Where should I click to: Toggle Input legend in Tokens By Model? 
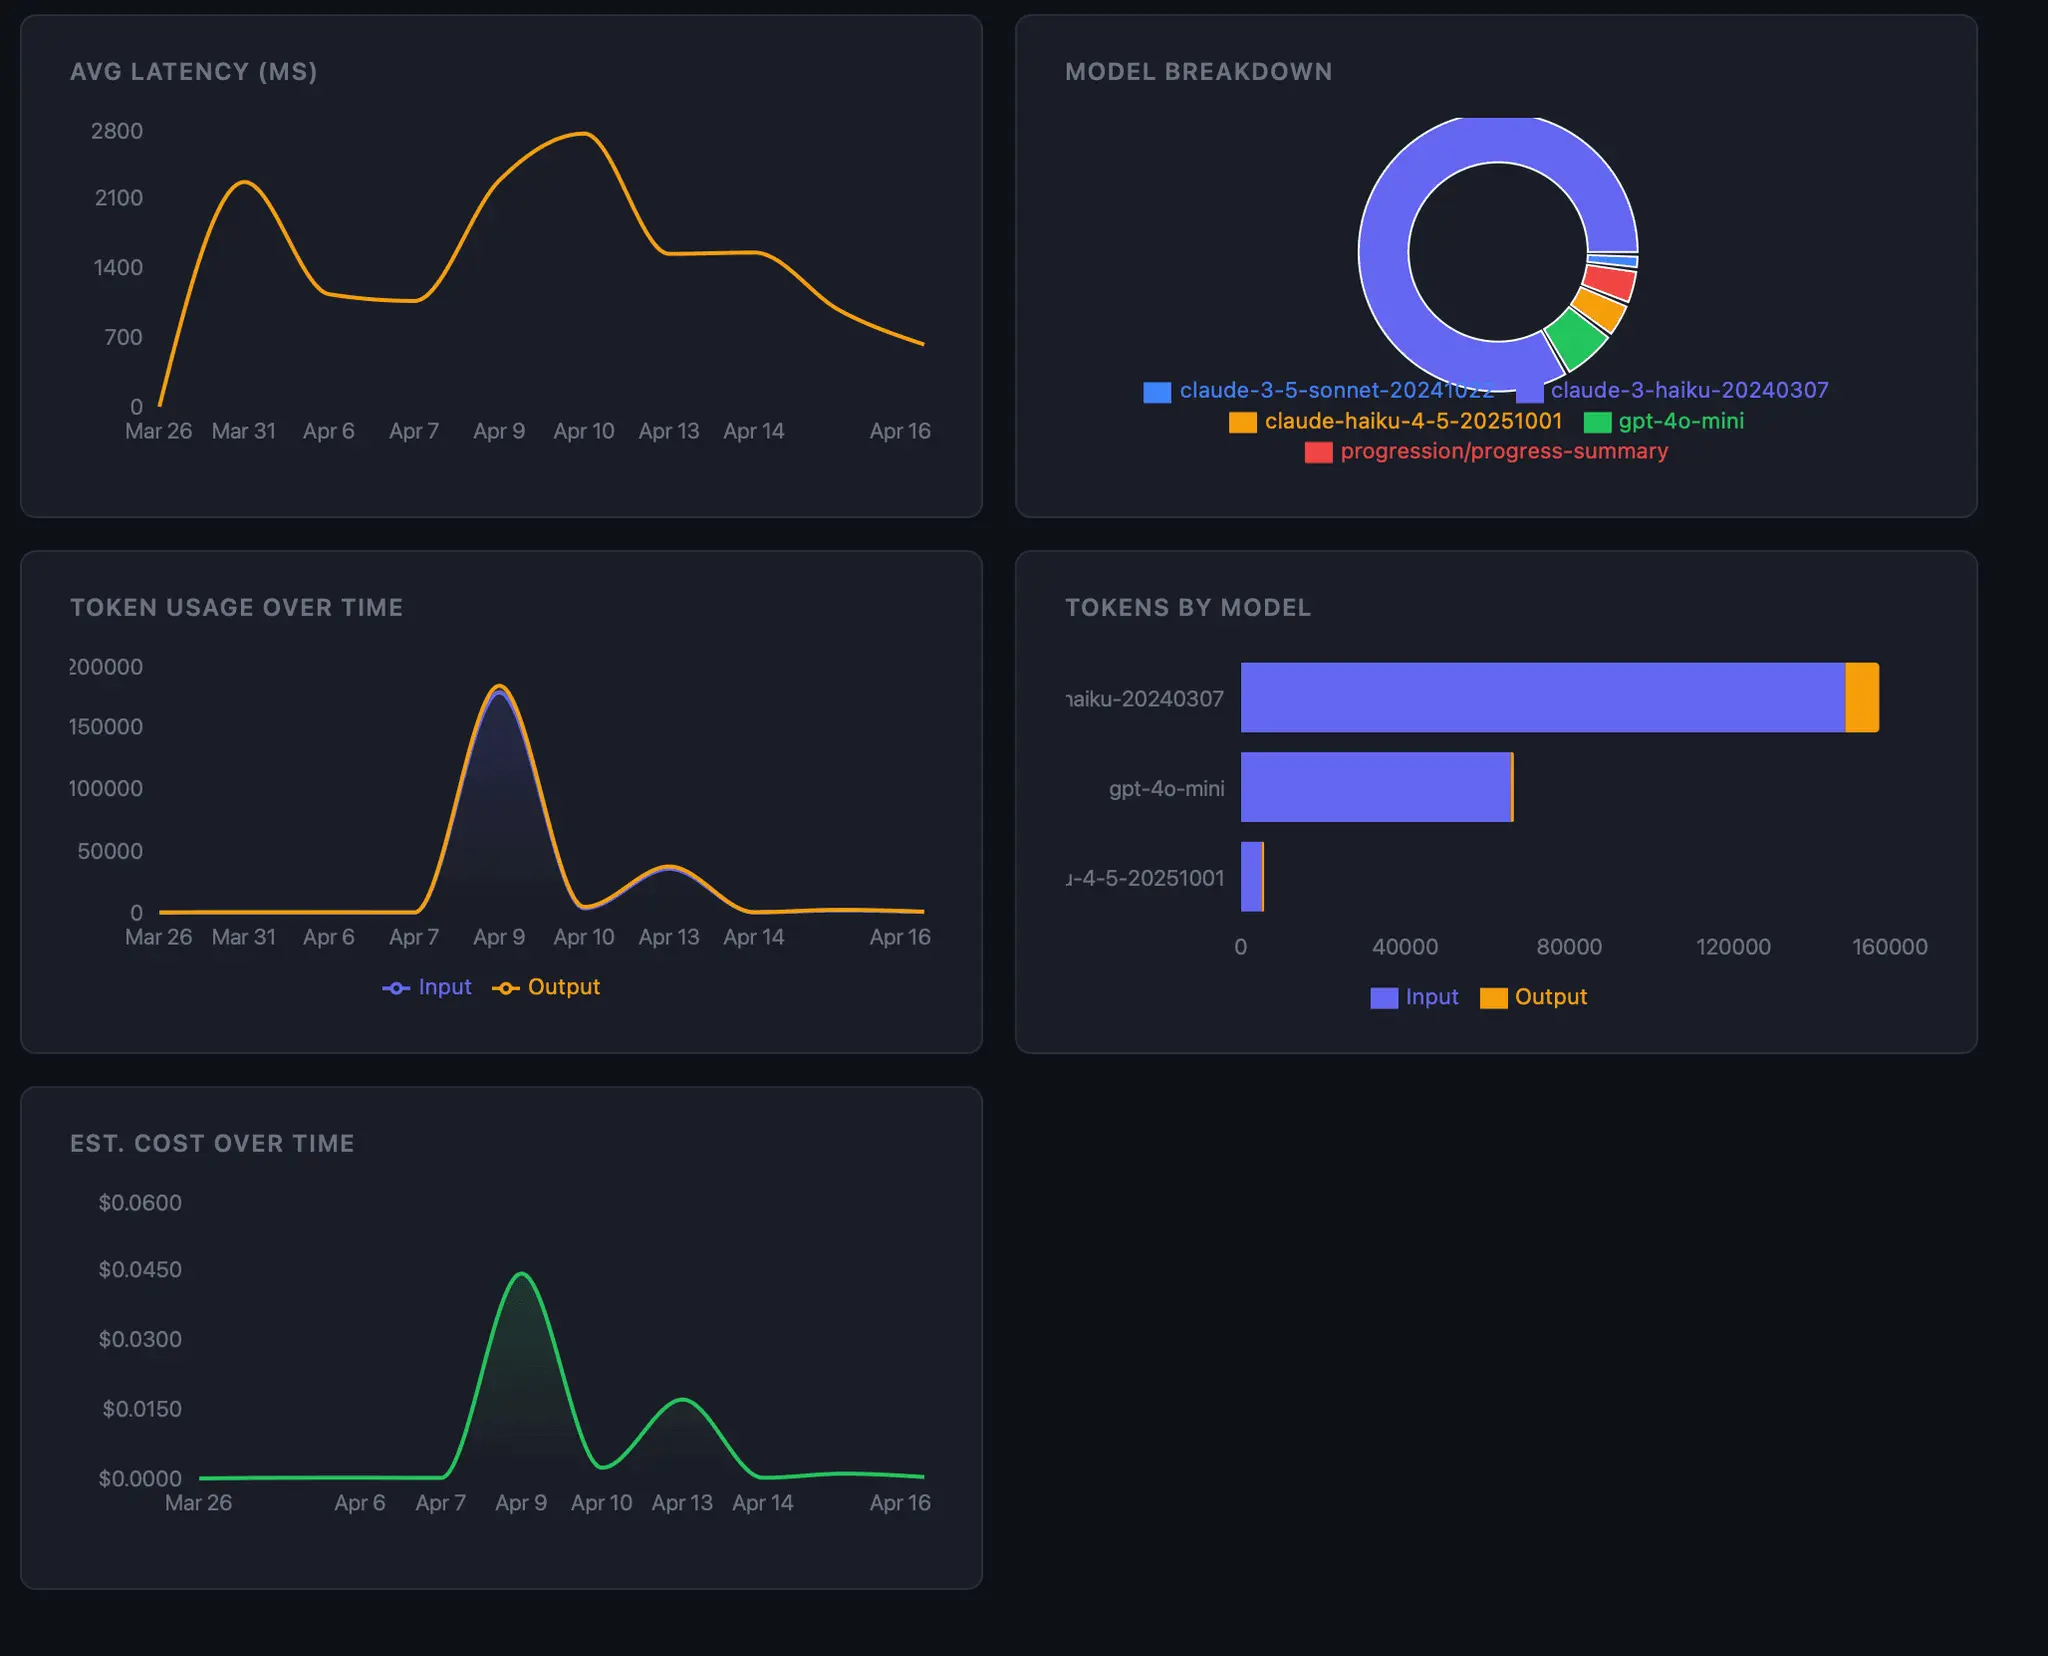[1414, 997]
